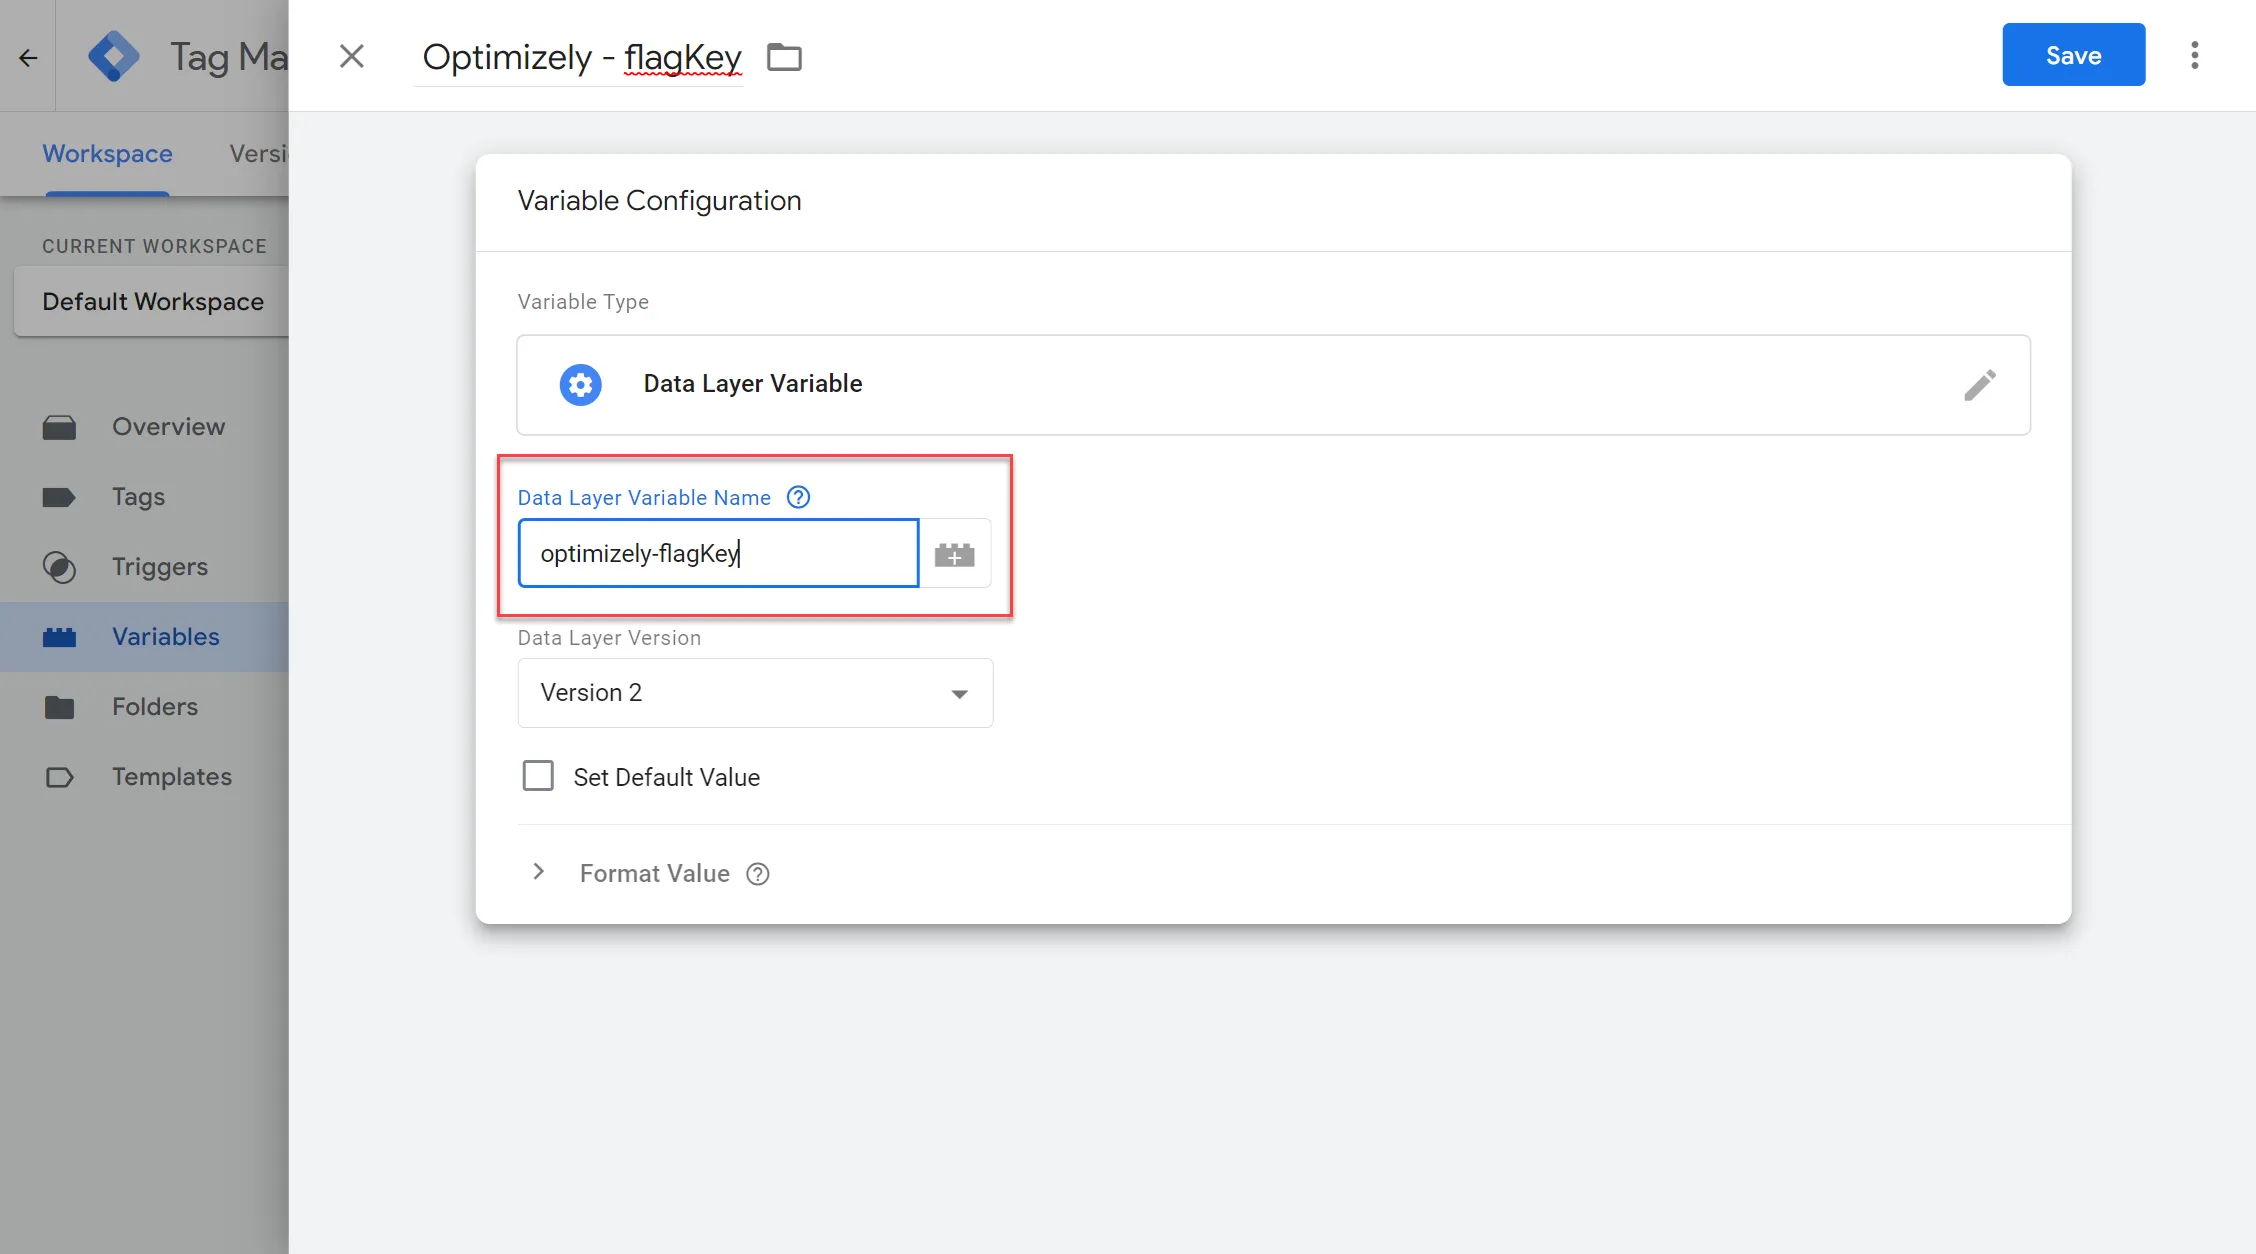2256x1254 pixels.
Task: Click the Overview briefcase icon
Action: (x=59, y=428)
